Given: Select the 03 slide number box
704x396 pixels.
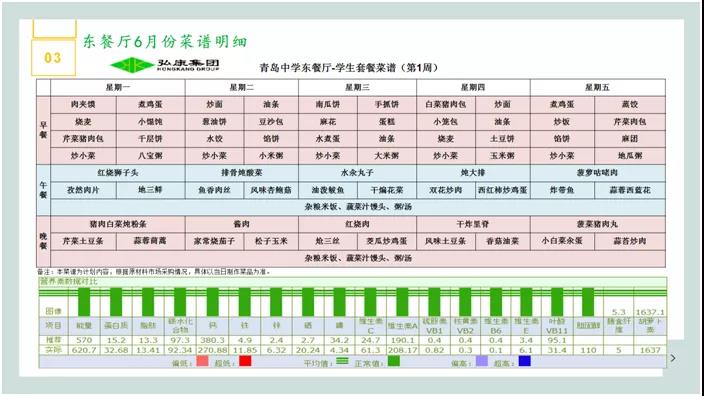Looking at the screenshot, I should 53,58.
